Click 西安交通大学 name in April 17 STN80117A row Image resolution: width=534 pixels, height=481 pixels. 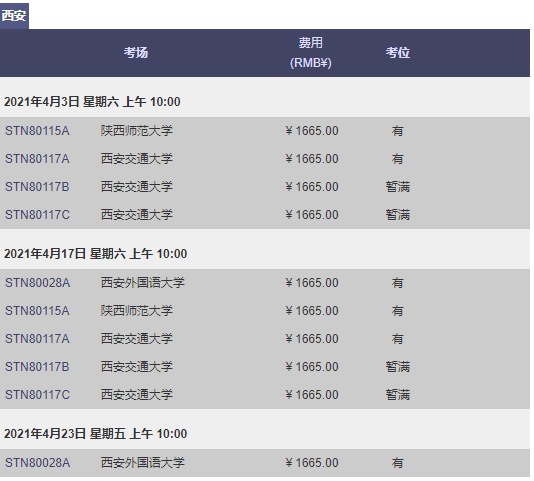tap(137, 339)
